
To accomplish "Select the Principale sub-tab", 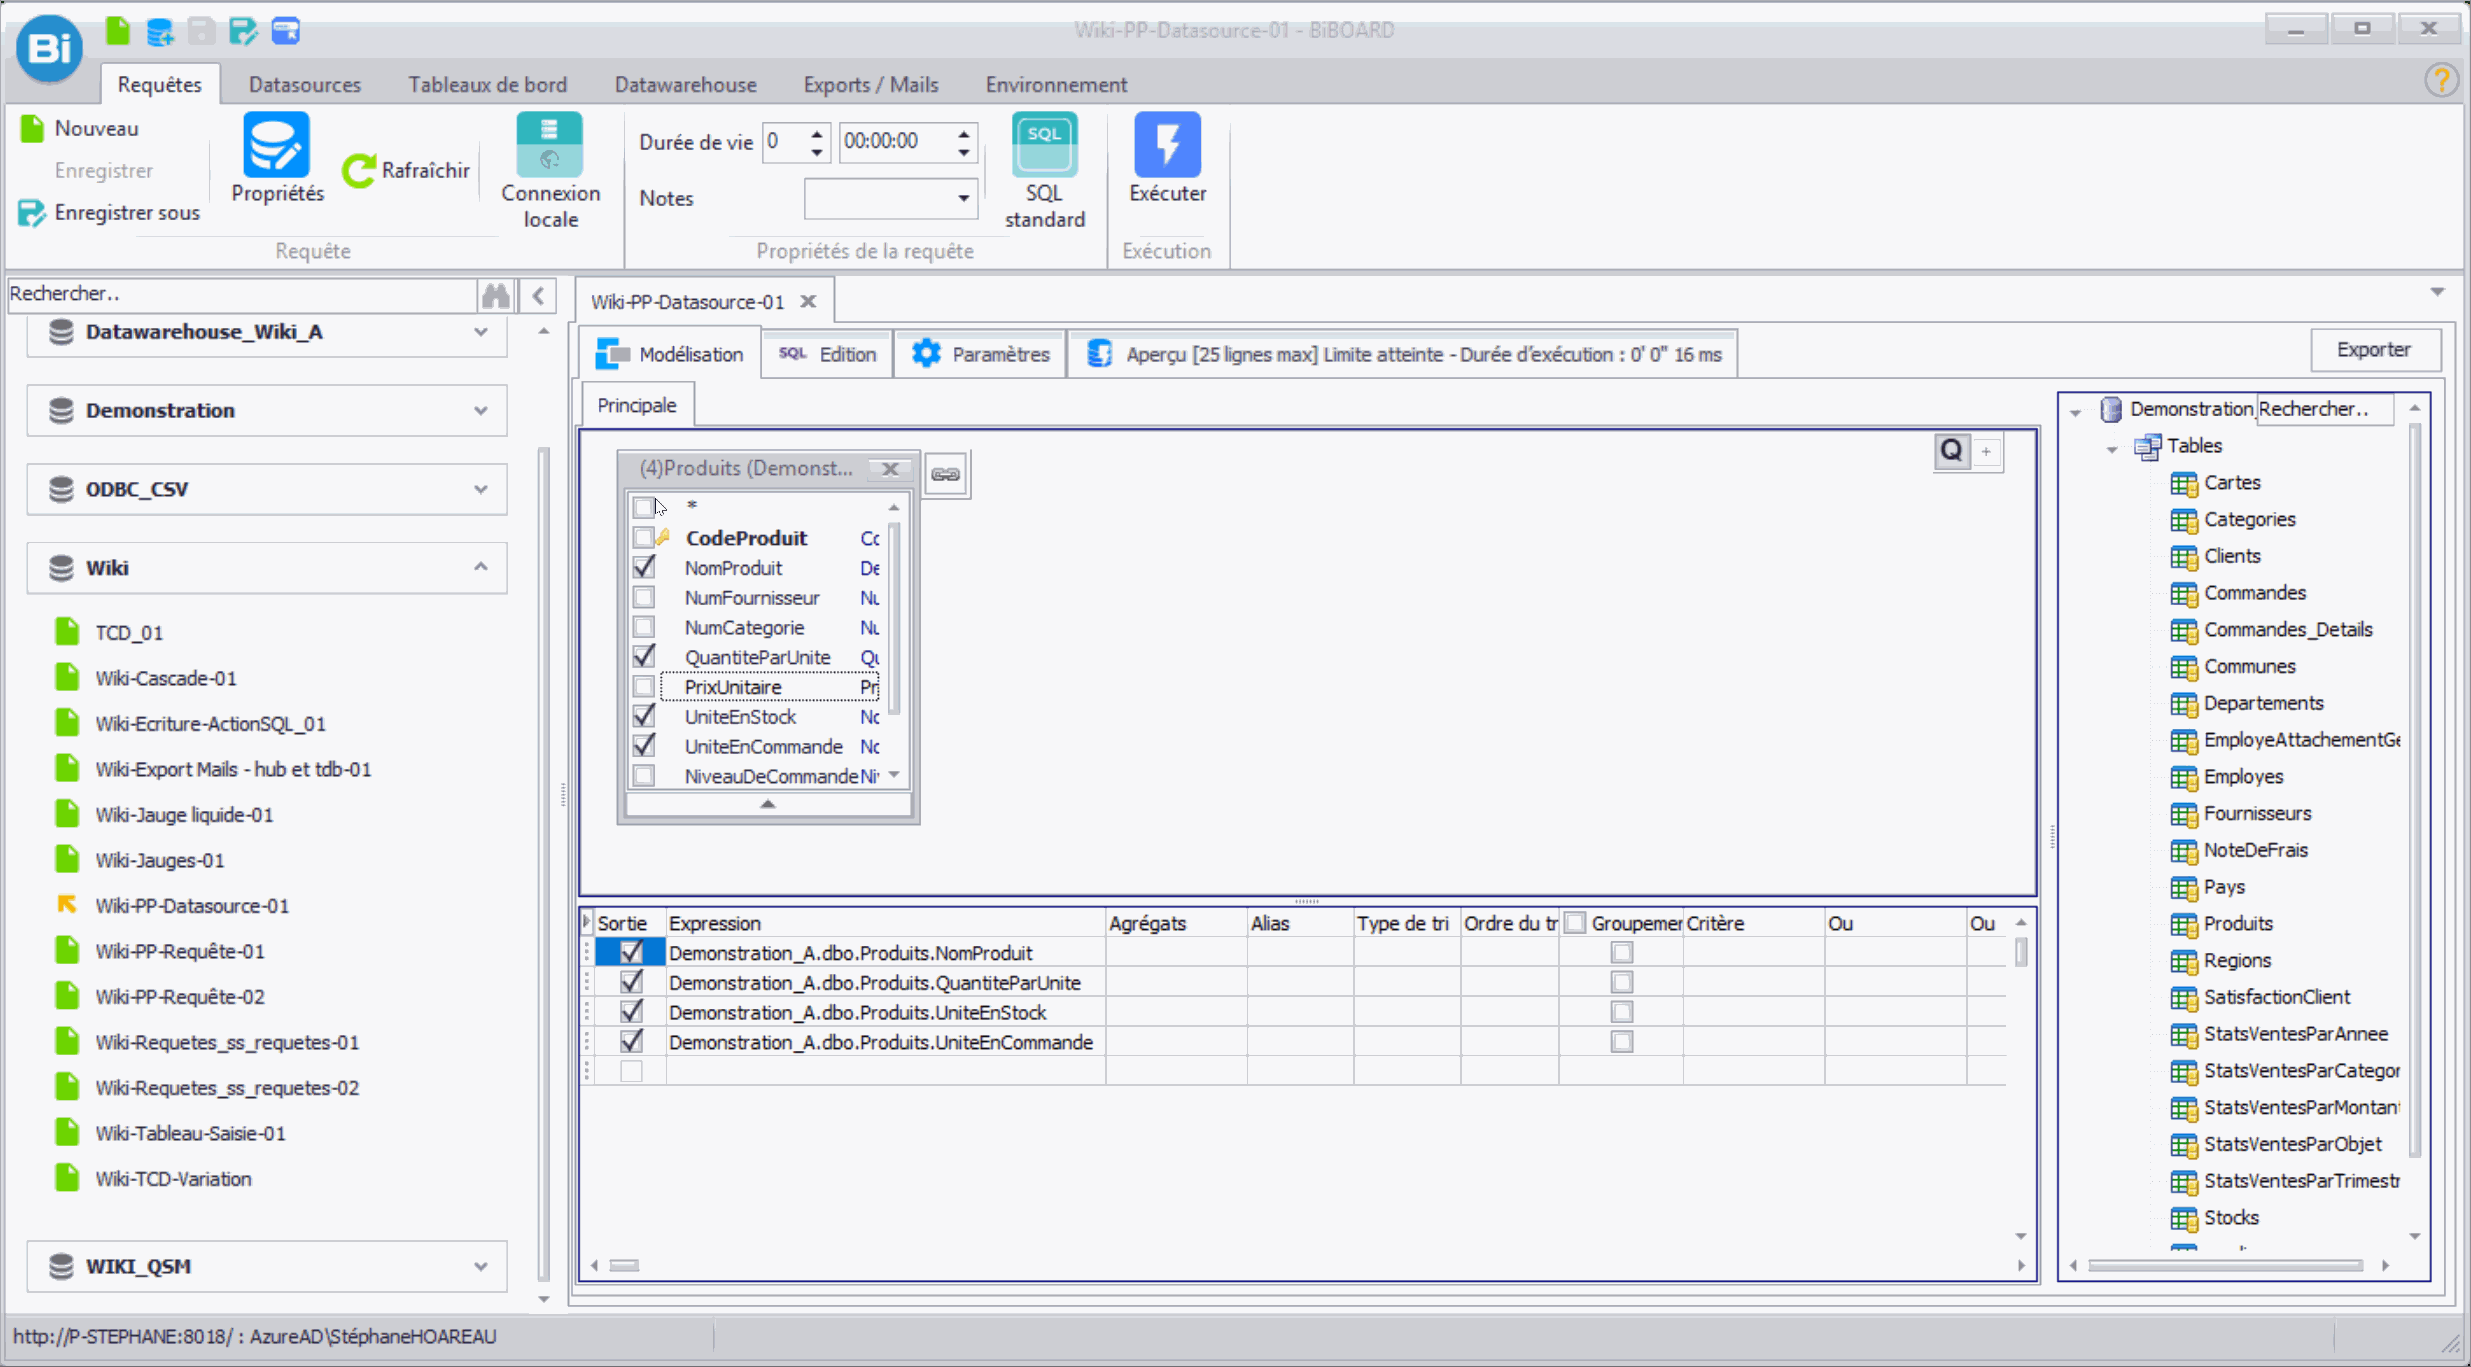I will coord(636,405).
